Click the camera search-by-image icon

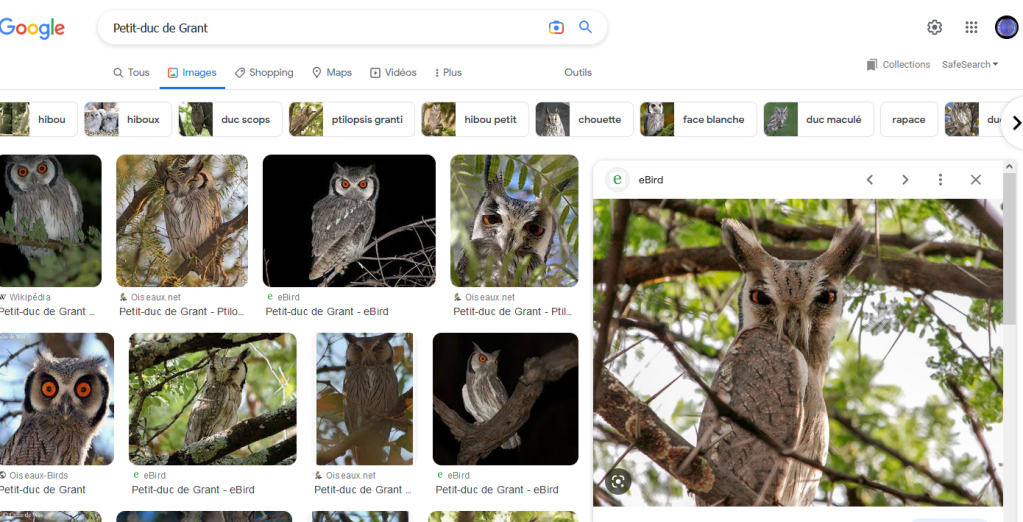556,28
